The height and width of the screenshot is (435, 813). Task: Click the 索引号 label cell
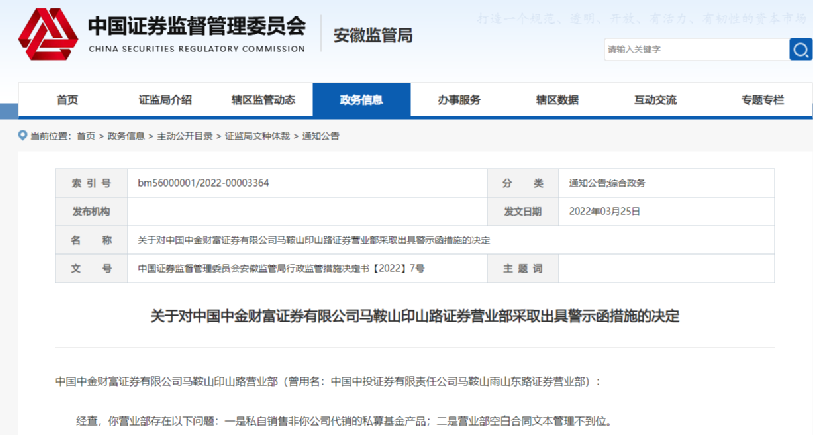point(91,183)
